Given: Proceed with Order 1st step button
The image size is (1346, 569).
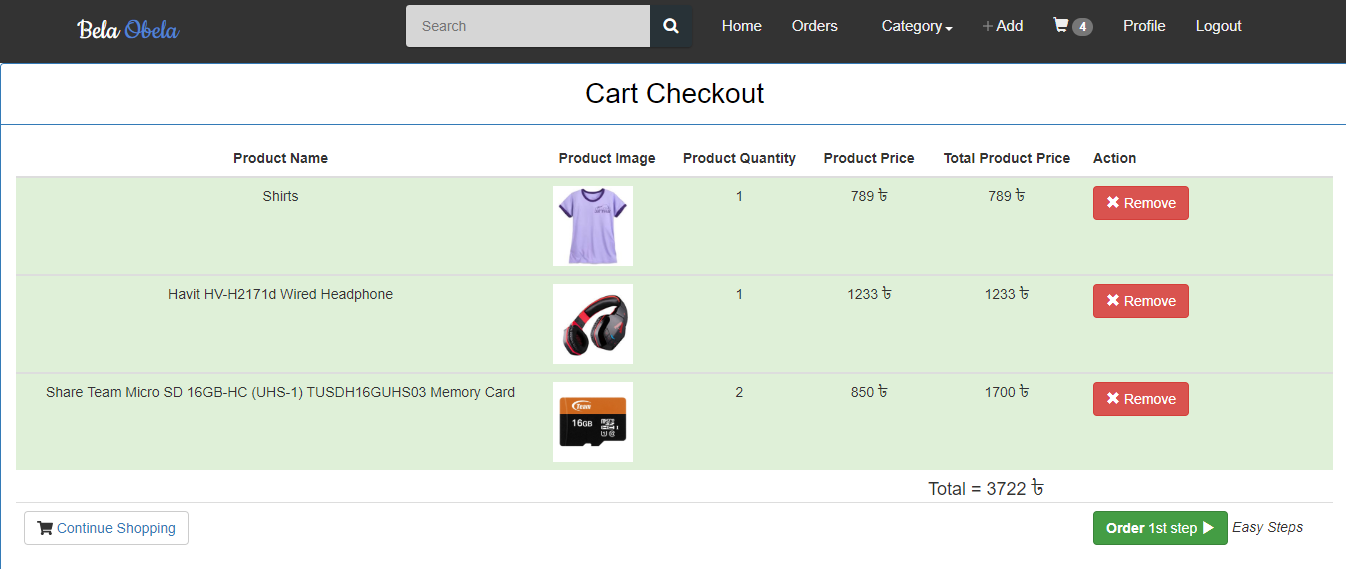Looking at the screenshot, I should point(1160,528).
